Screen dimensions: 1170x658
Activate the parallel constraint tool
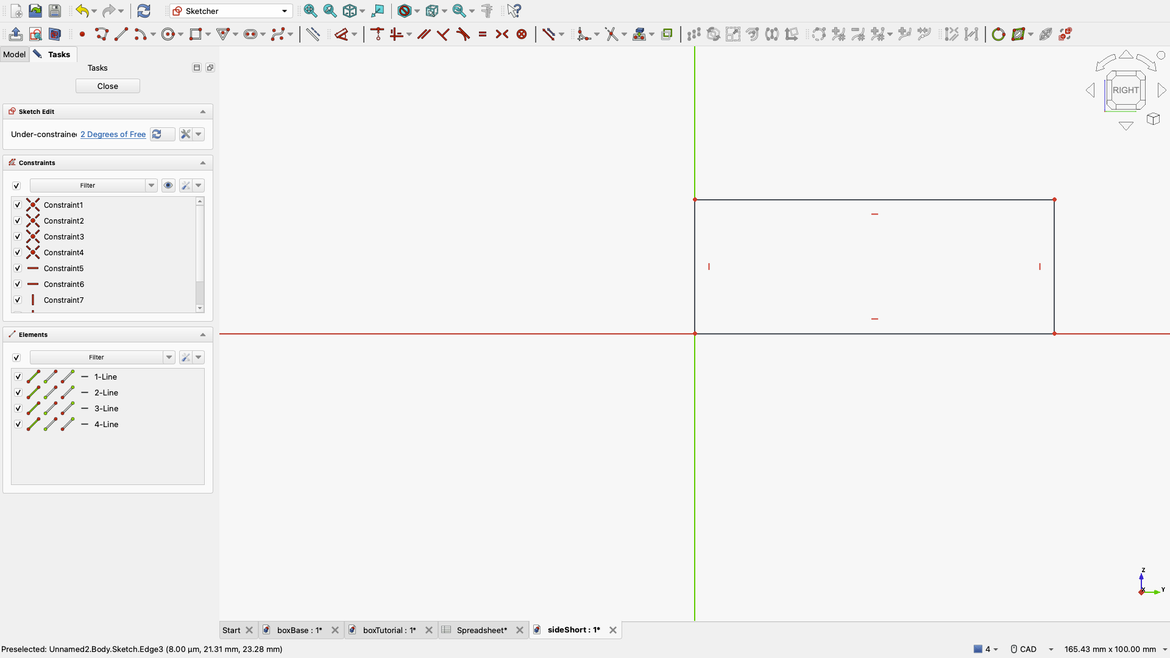click(x=422, y=33)
